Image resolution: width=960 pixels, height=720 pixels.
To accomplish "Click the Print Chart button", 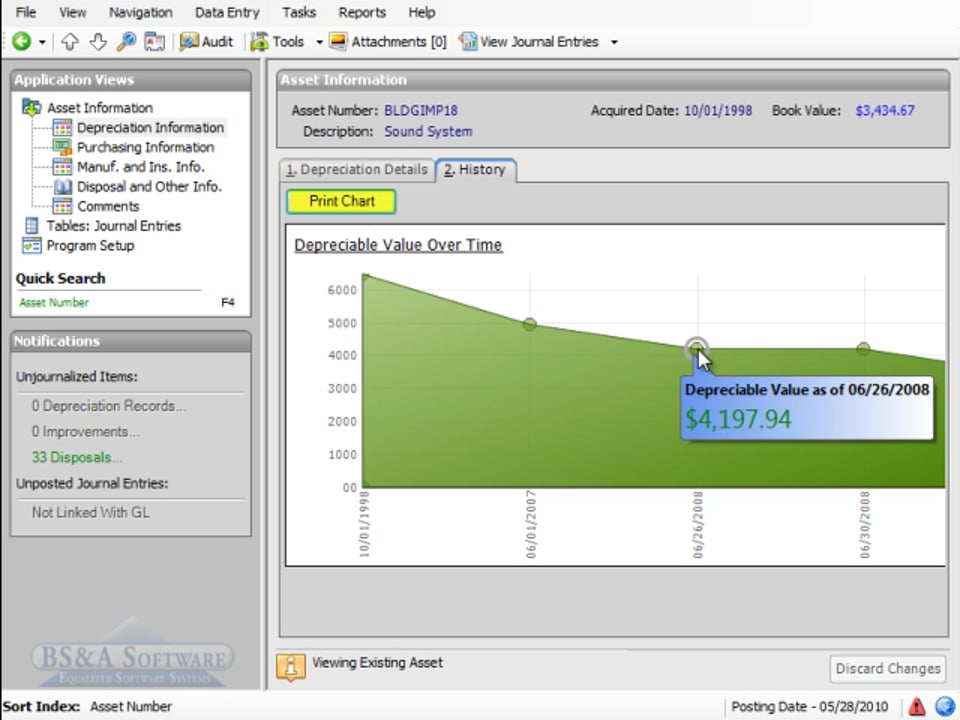I will tap(341, 201).
